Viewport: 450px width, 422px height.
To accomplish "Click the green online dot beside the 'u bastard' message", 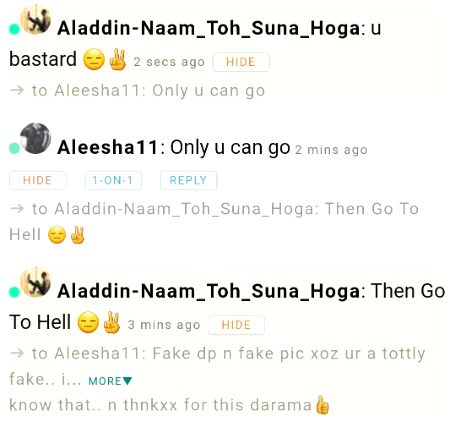I will point(14,29).
